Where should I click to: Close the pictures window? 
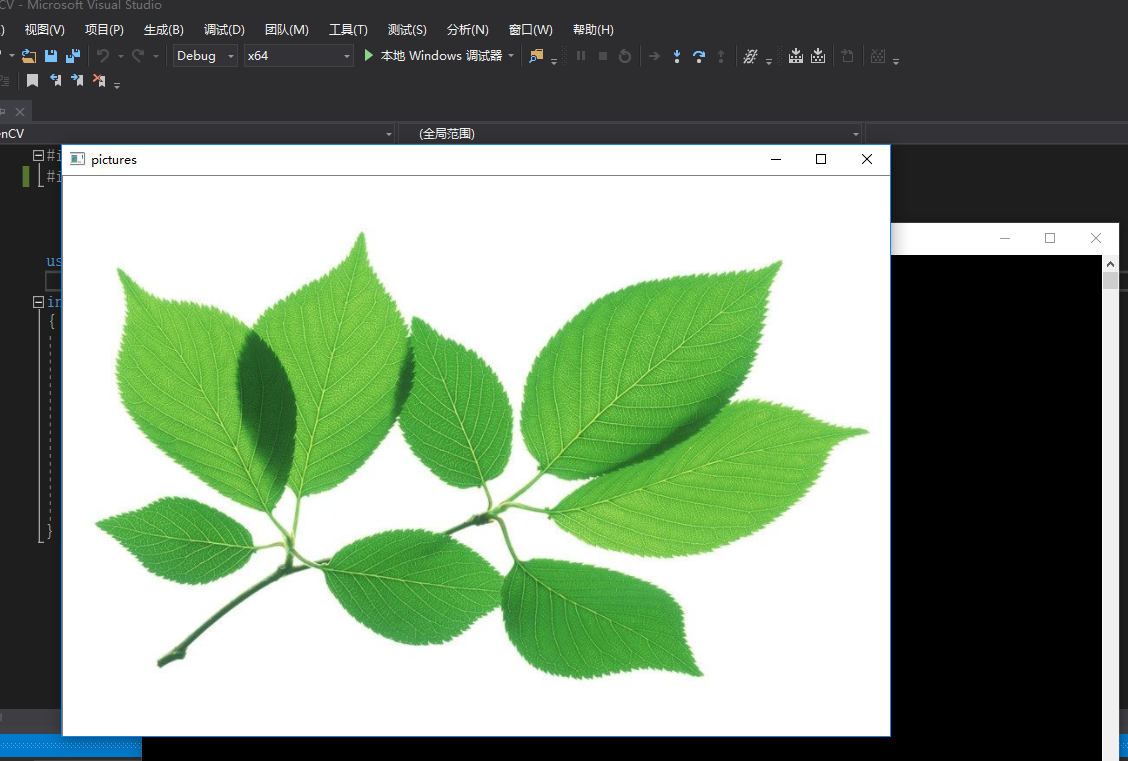[x=867, y=159]
